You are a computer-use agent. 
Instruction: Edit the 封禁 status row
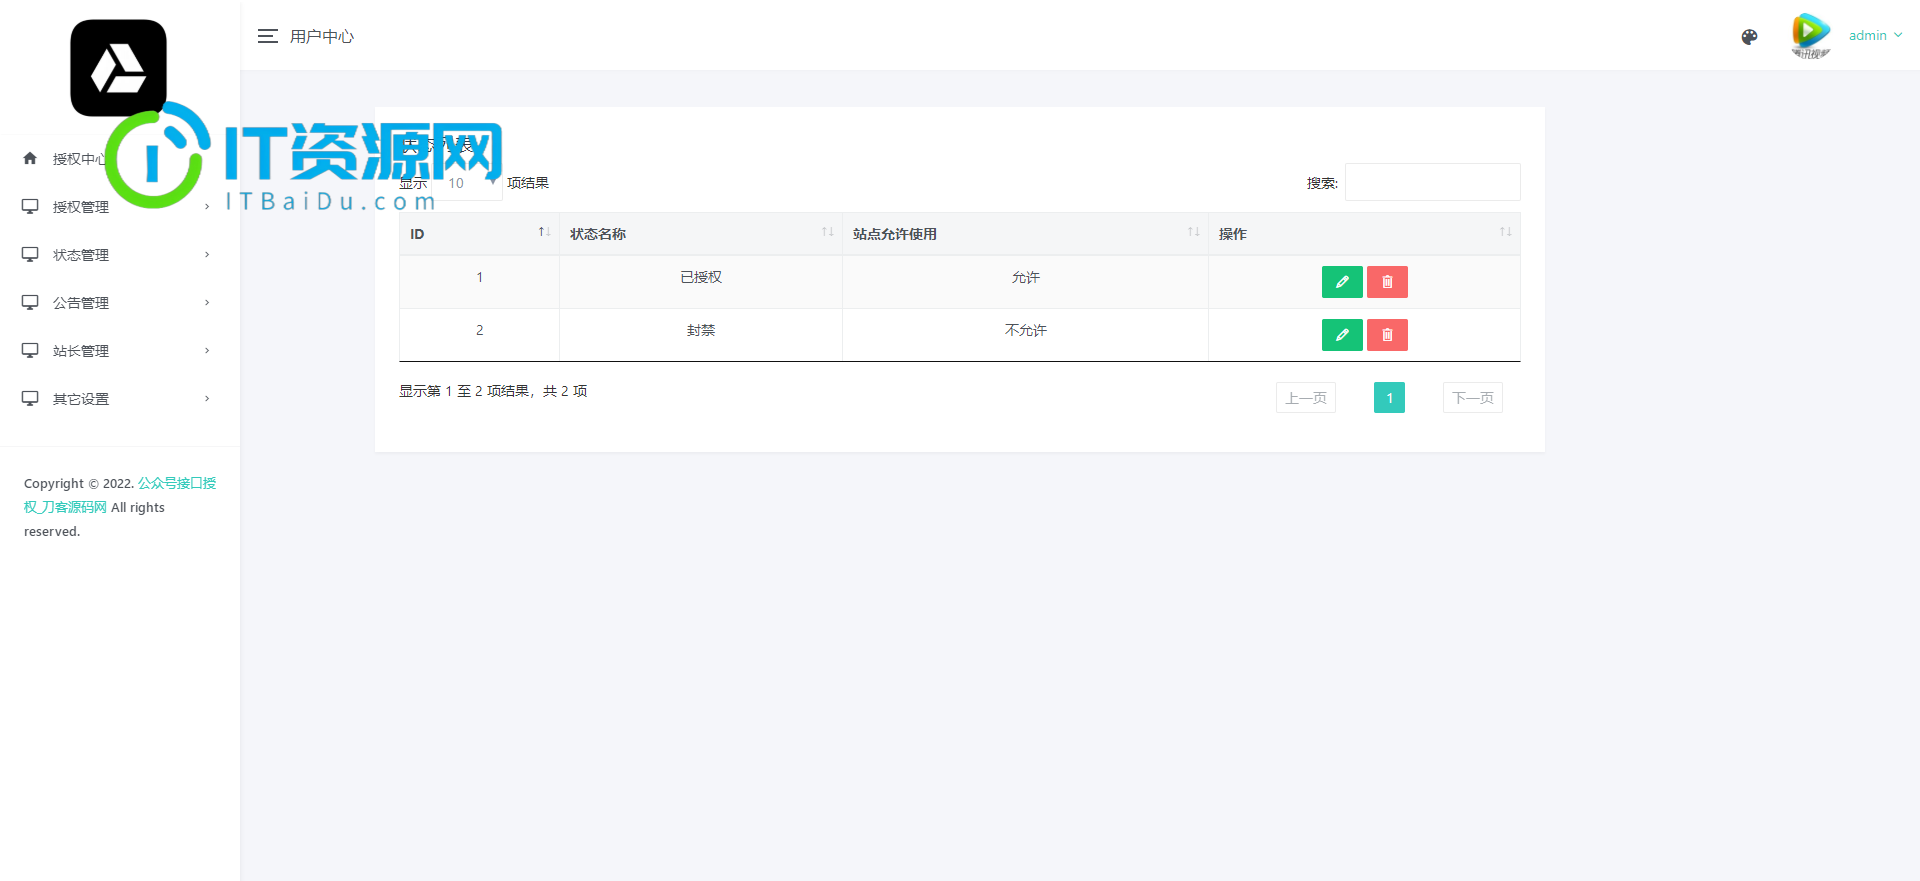[1342, 335]
